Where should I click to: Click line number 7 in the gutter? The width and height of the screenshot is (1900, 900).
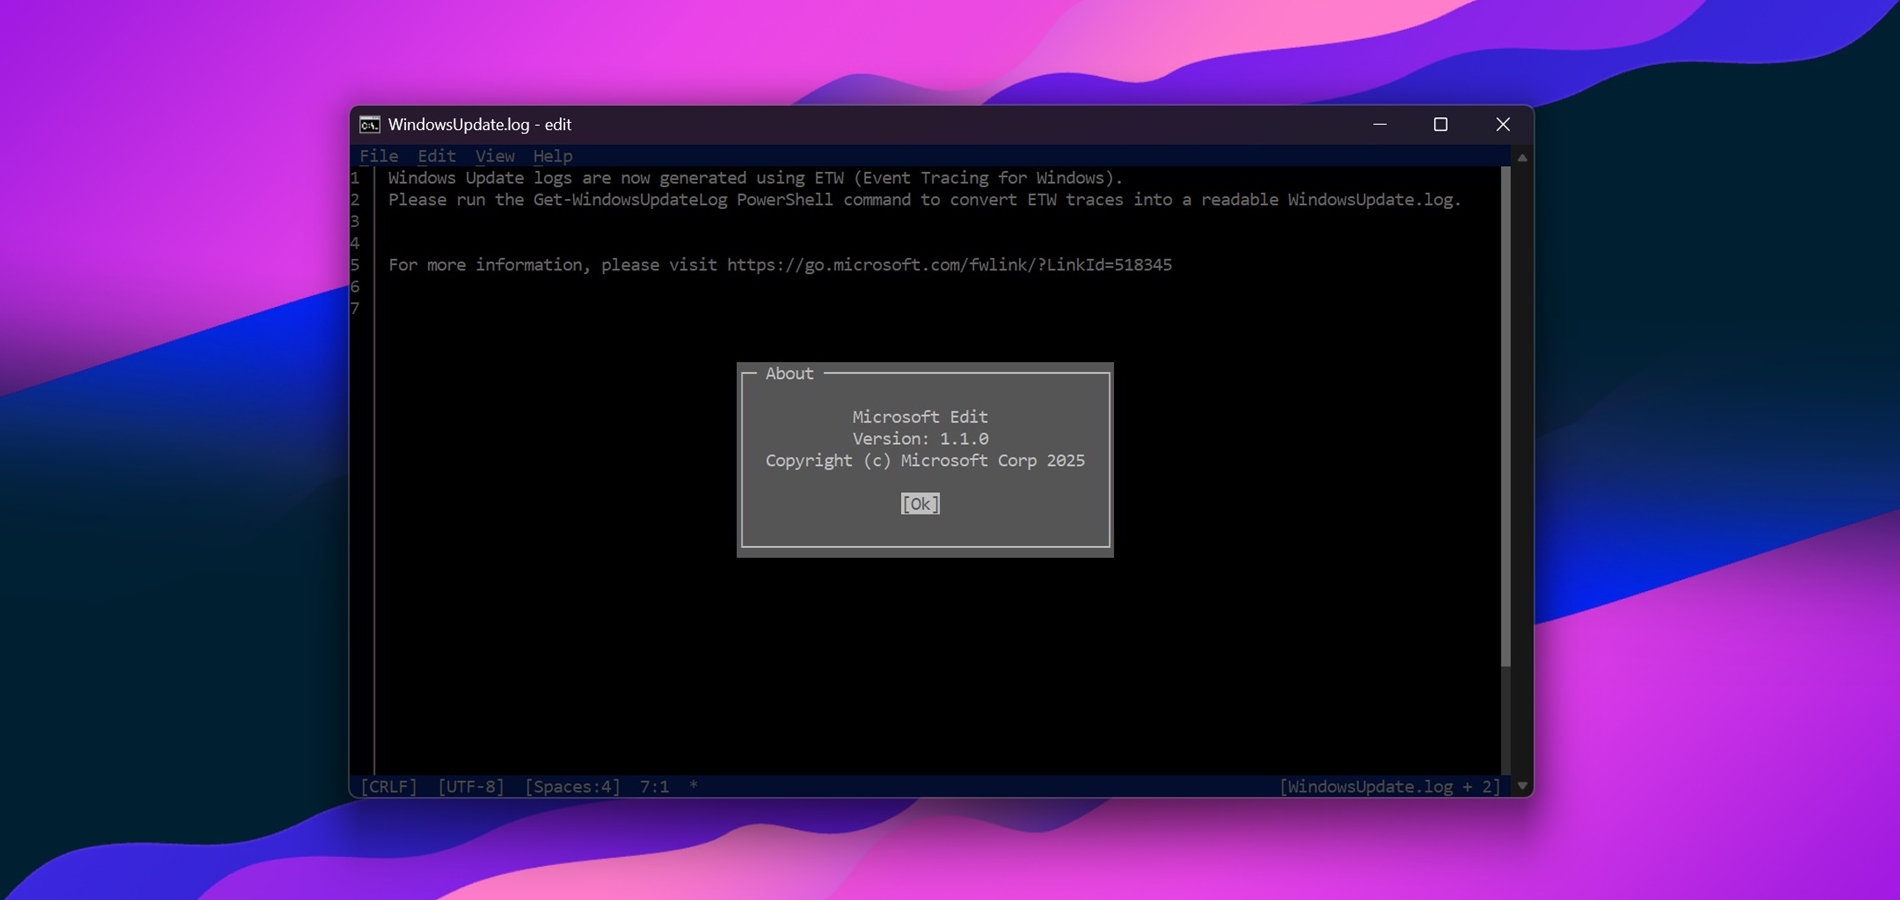(x=355, y=309)
